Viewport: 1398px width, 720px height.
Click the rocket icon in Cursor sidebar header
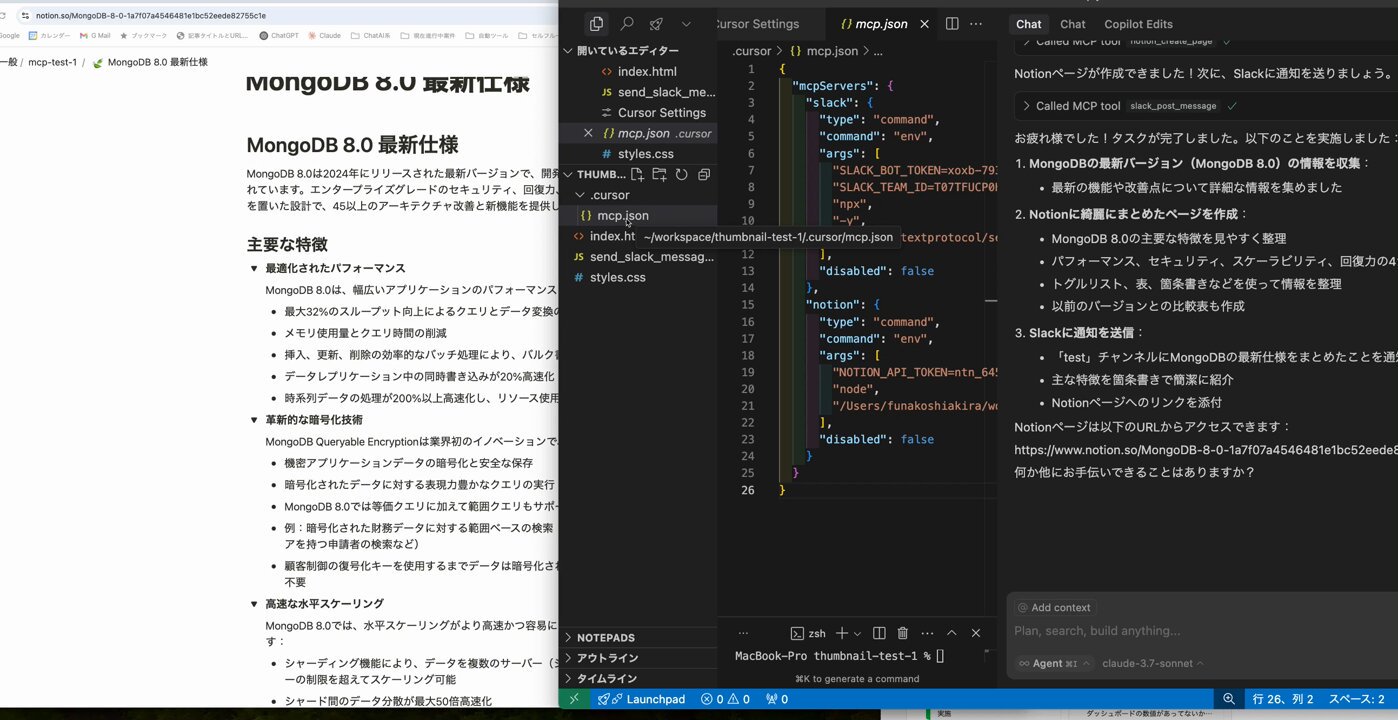pos(657,24)
